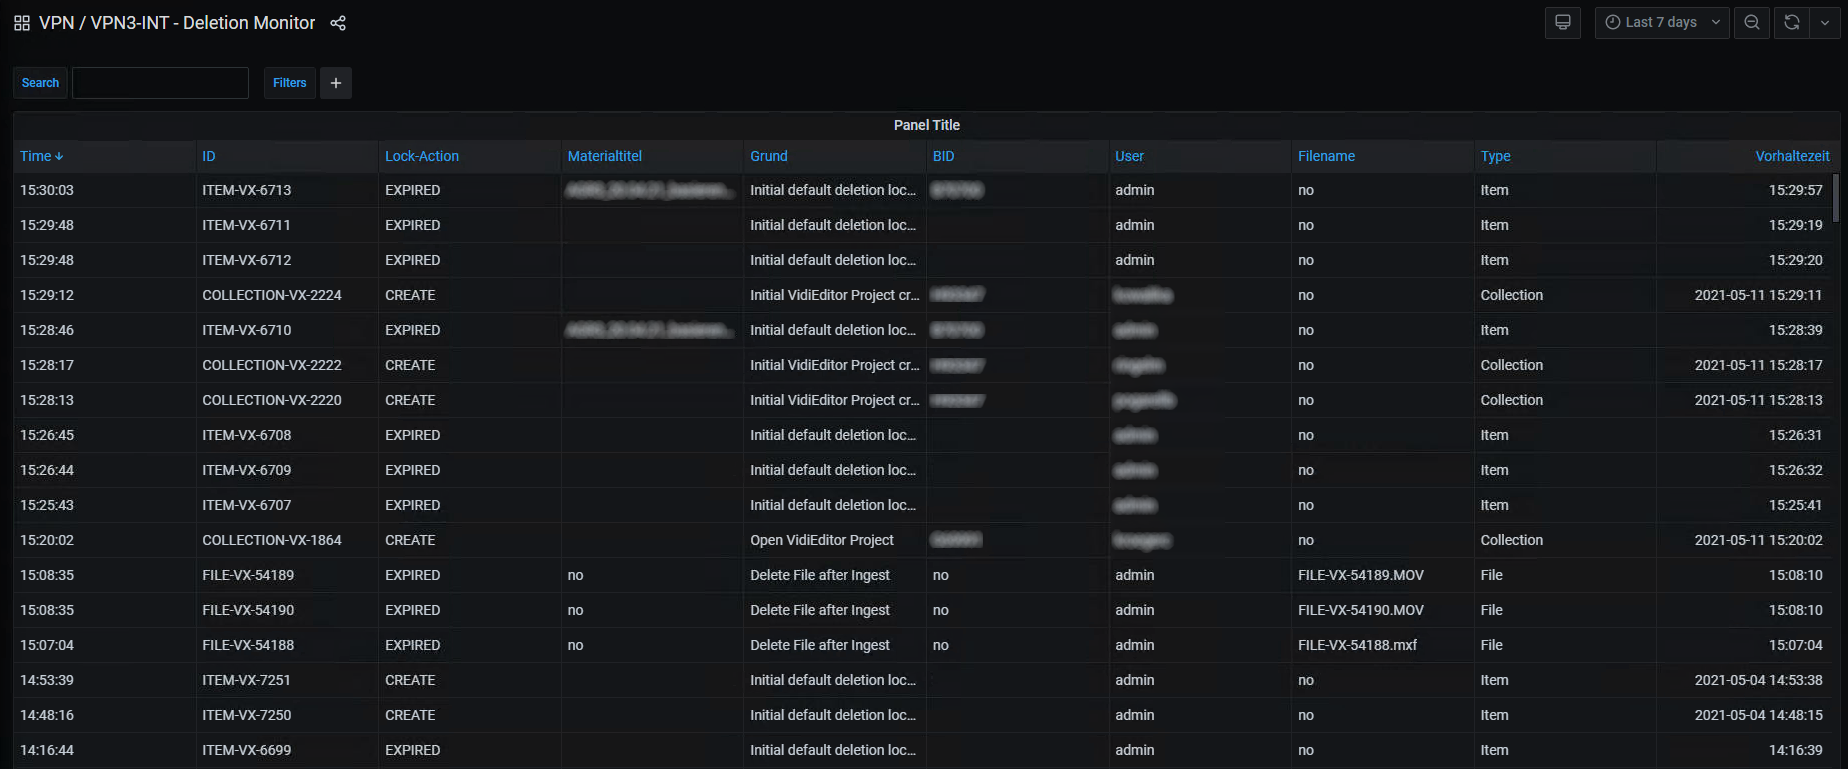
Task: Open the Last 7 days time range dropdown
Action: click(1662, 22)
